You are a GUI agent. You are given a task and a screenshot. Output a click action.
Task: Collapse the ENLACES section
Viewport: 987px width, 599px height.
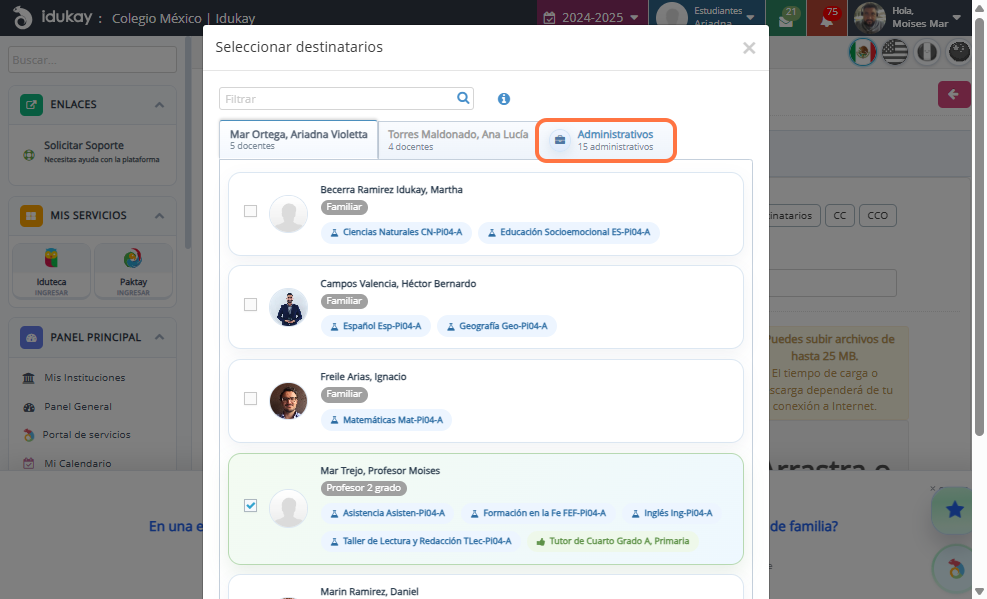pos(159,104)
